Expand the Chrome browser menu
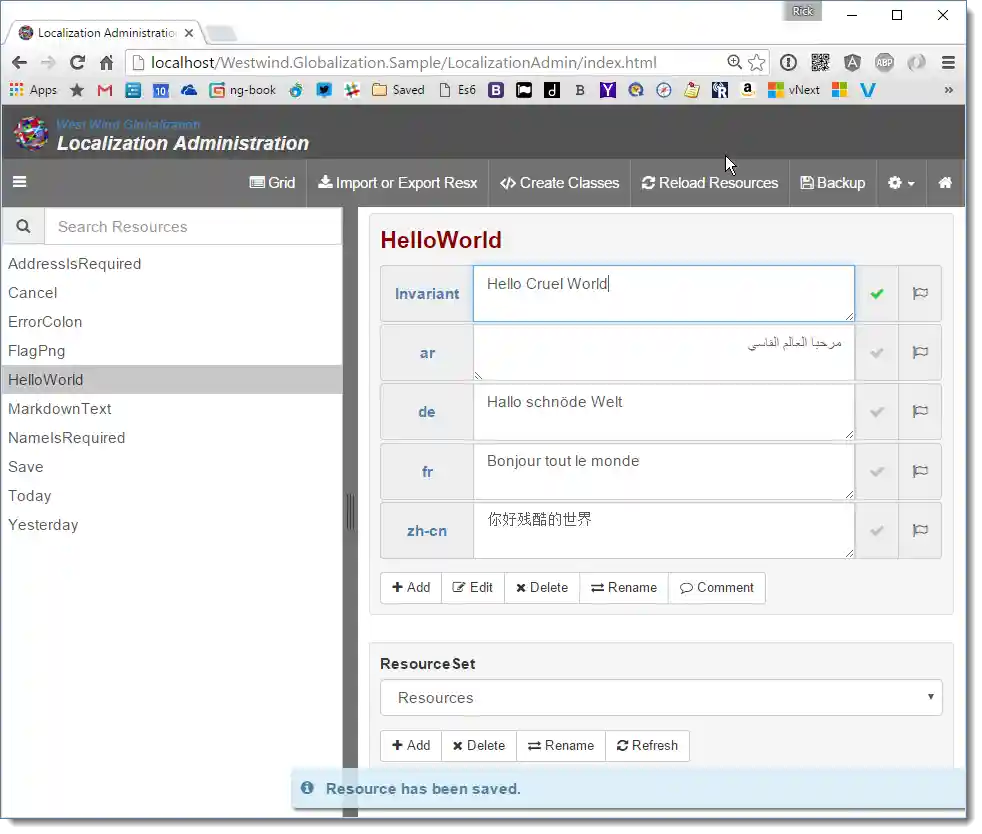 pyautogui.click(x=946, y=61)
